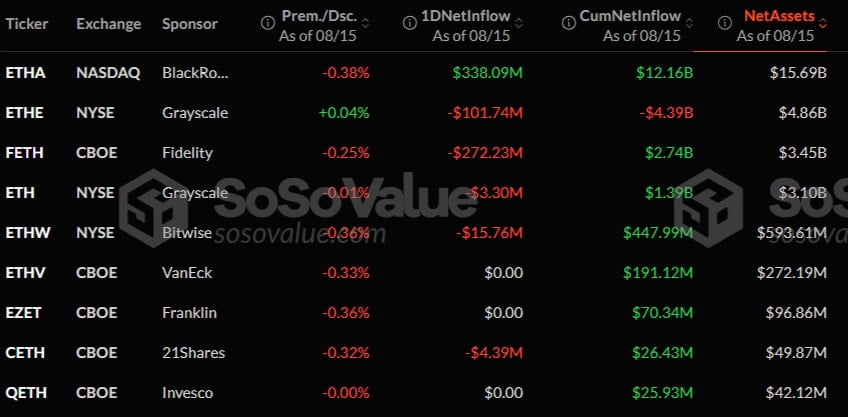Open the CETH ticker entry

25,352
